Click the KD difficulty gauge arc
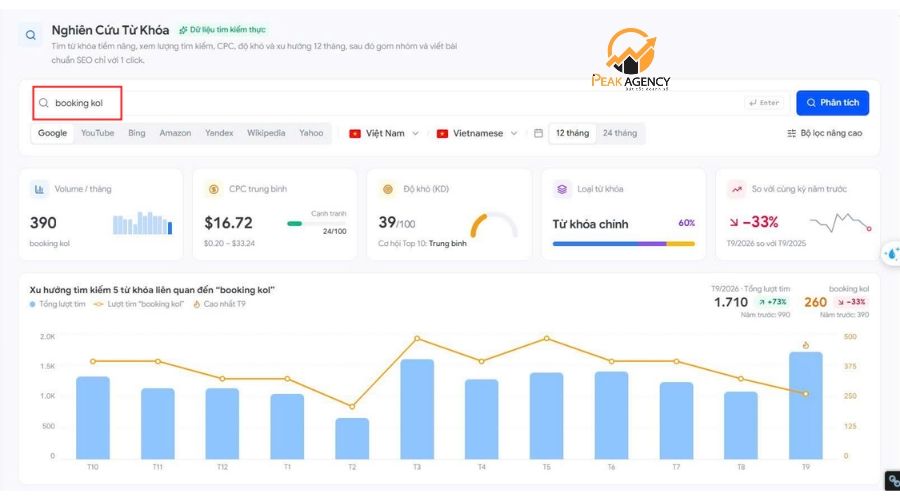900x500 pixels. [494, 224]
